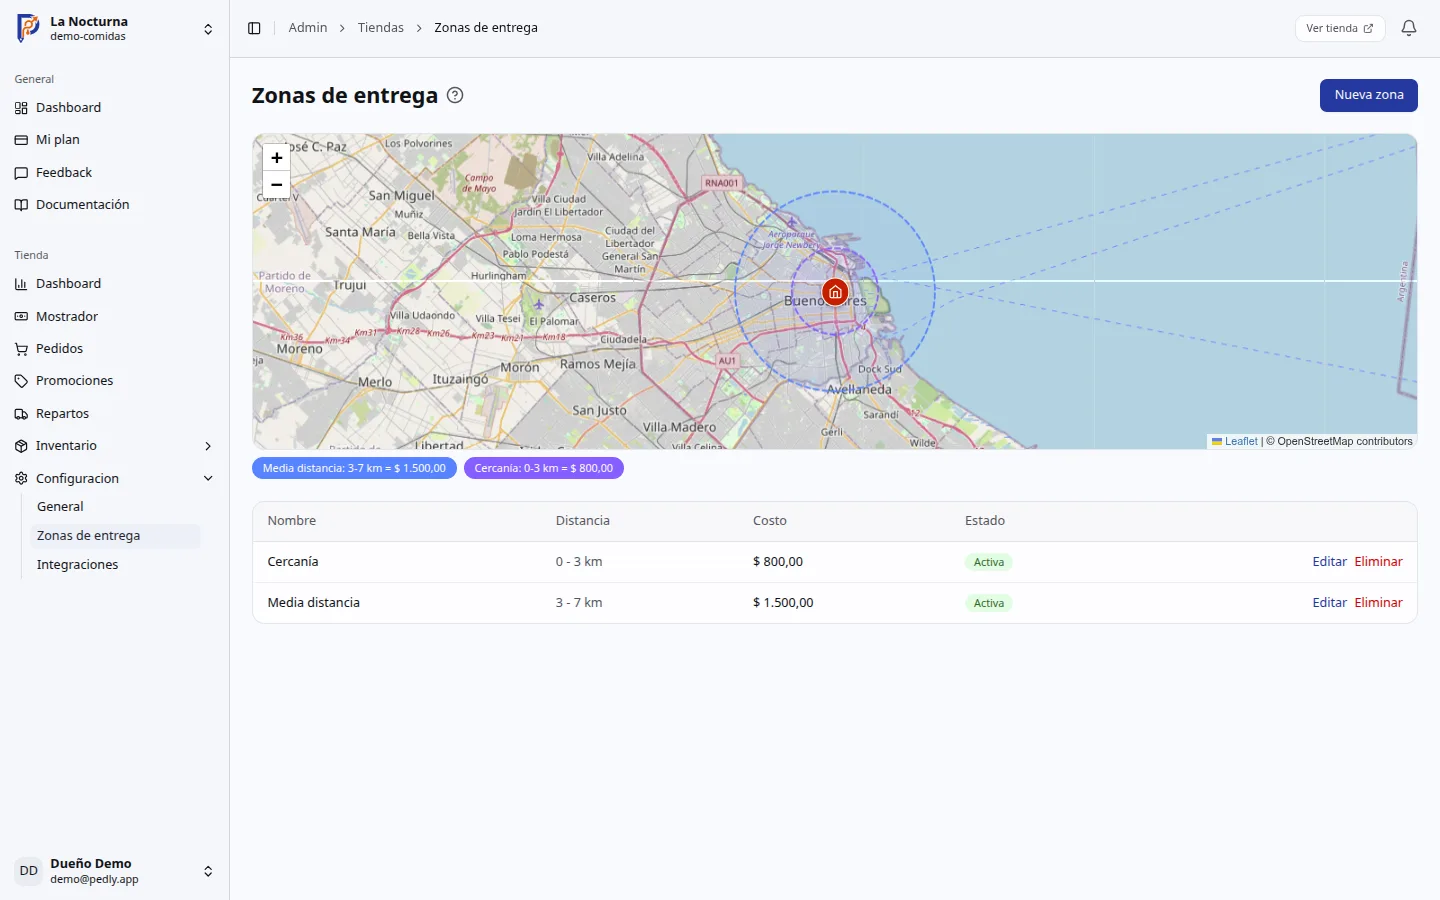The height and width of the screenshot is (900, 1440).
Task: Click the Nueva zona button
Action: tap(1369, 95)
